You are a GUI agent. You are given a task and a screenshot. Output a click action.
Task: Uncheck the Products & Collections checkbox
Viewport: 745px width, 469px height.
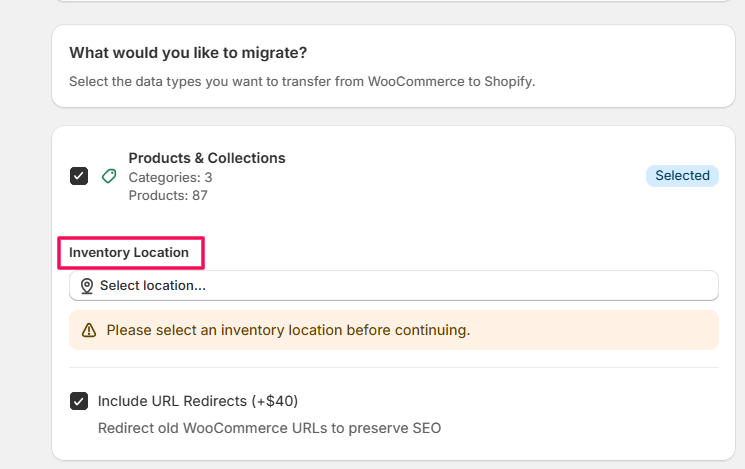click(79, 176)
